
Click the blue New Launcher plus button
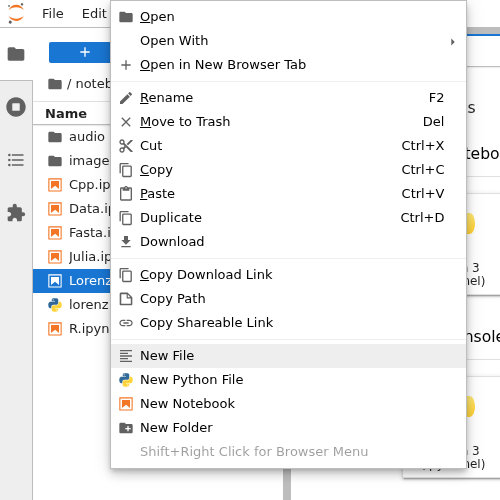click(80, 52)
